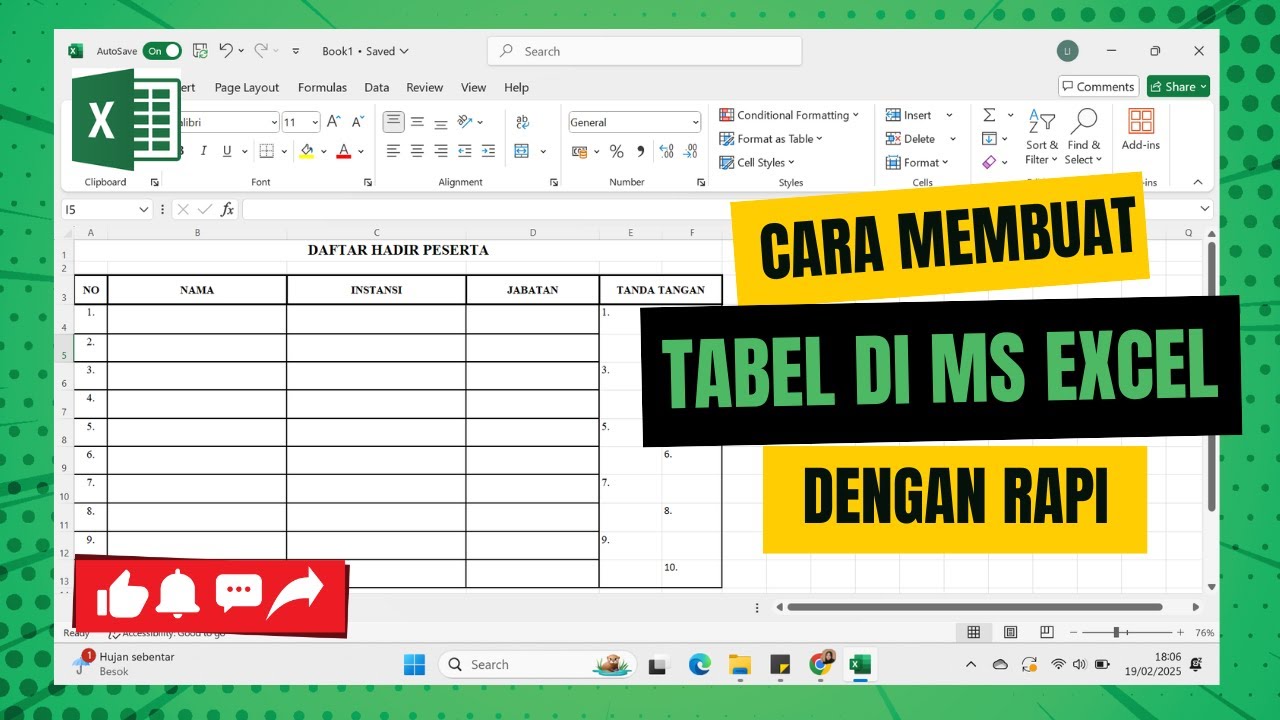The width and height of the screenshot is (1280, 720).
Task: Toggle the AutoSave switch
Action: coord(162,51)
